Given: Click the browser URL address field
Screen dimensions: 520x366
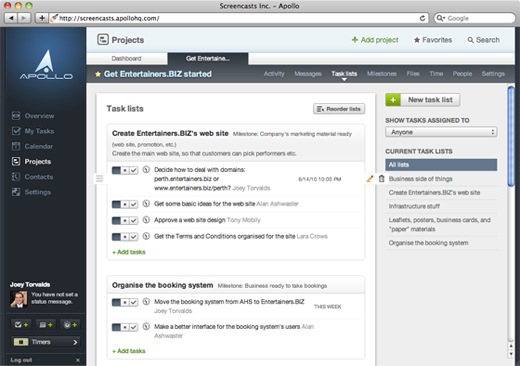Looking at the screenshot, I should tap(239, 18).
